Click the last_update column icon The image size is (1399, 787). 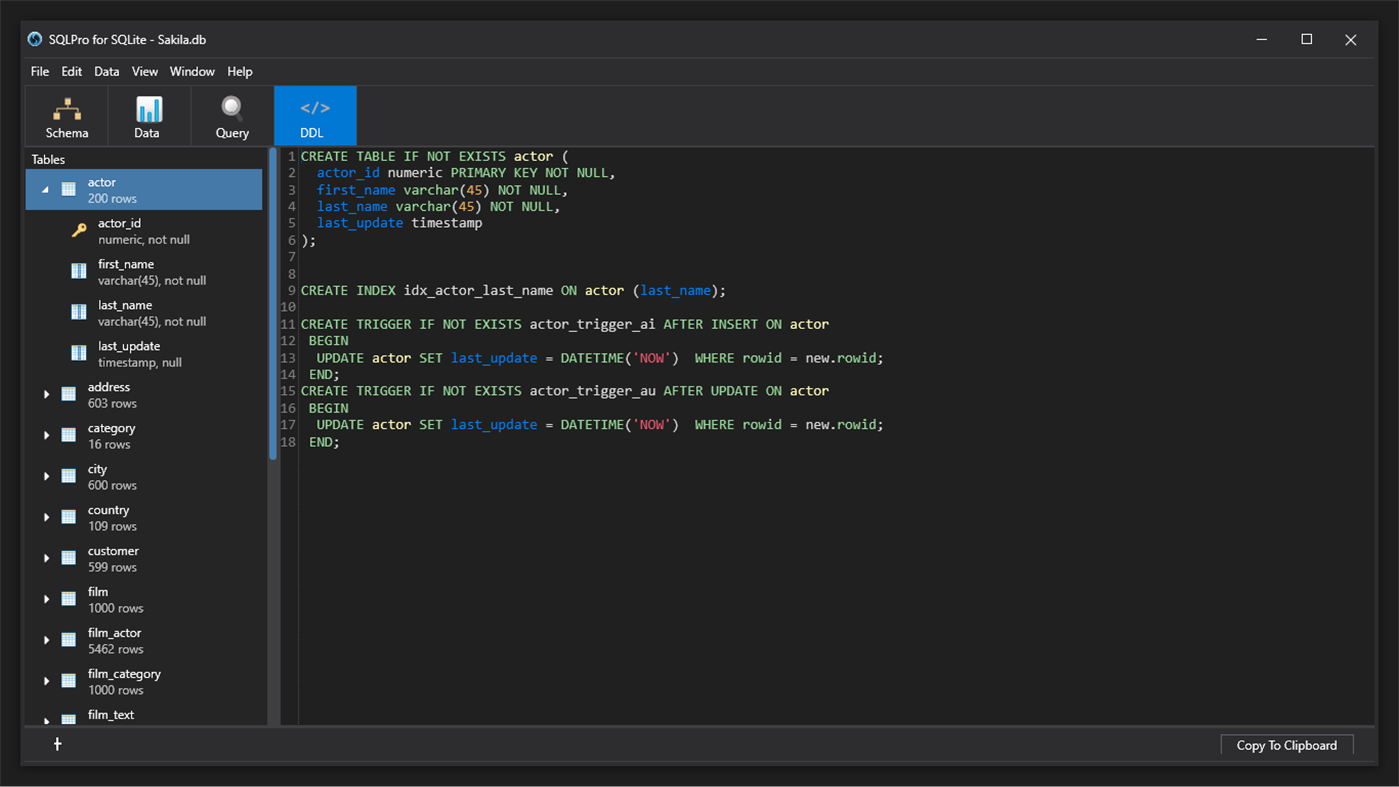pyautogui.click(x=79, y=353)
